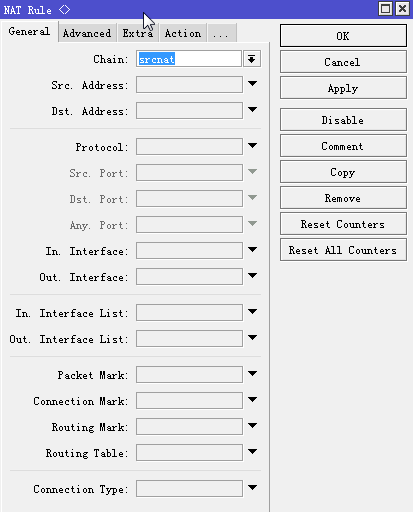The height and width of the screenshot is (512, 413).
Task: Expand the Routing Table arrow
Action: (x=252, y=451)
